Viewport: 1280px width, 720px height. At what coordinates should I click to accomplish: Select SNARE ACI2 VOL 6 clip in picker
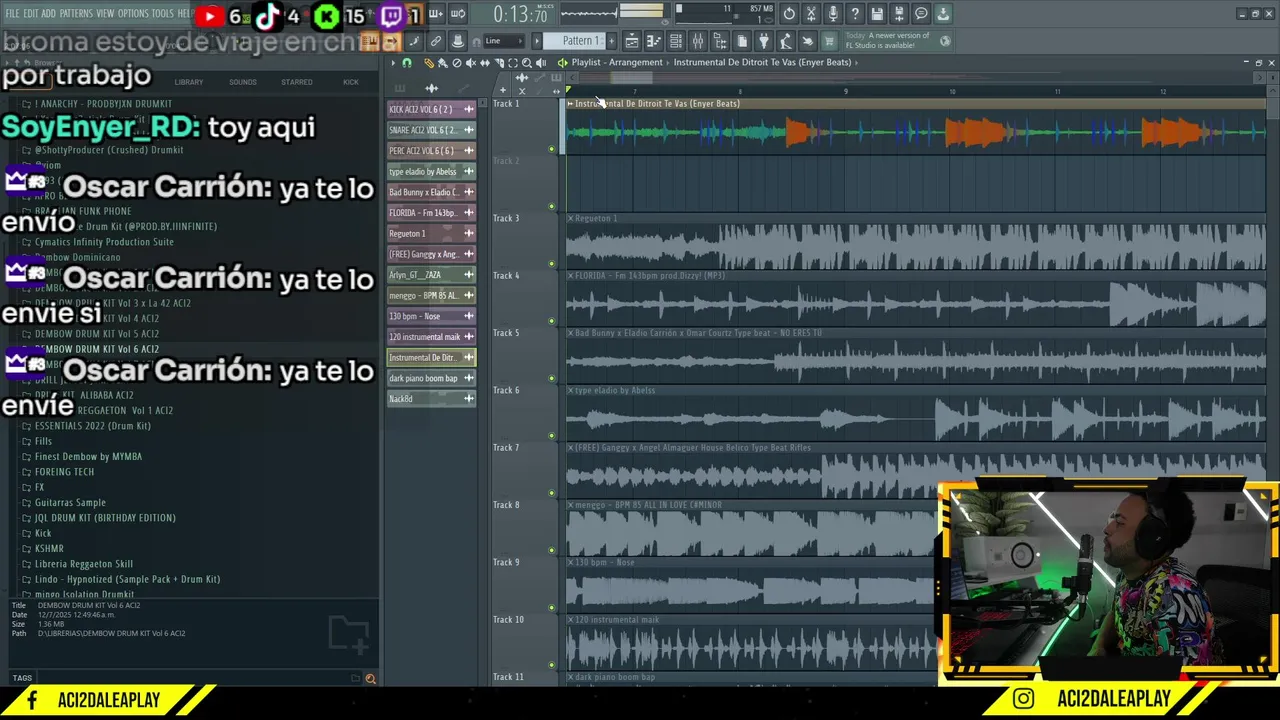pyautogui.click(x=431, y=130)
